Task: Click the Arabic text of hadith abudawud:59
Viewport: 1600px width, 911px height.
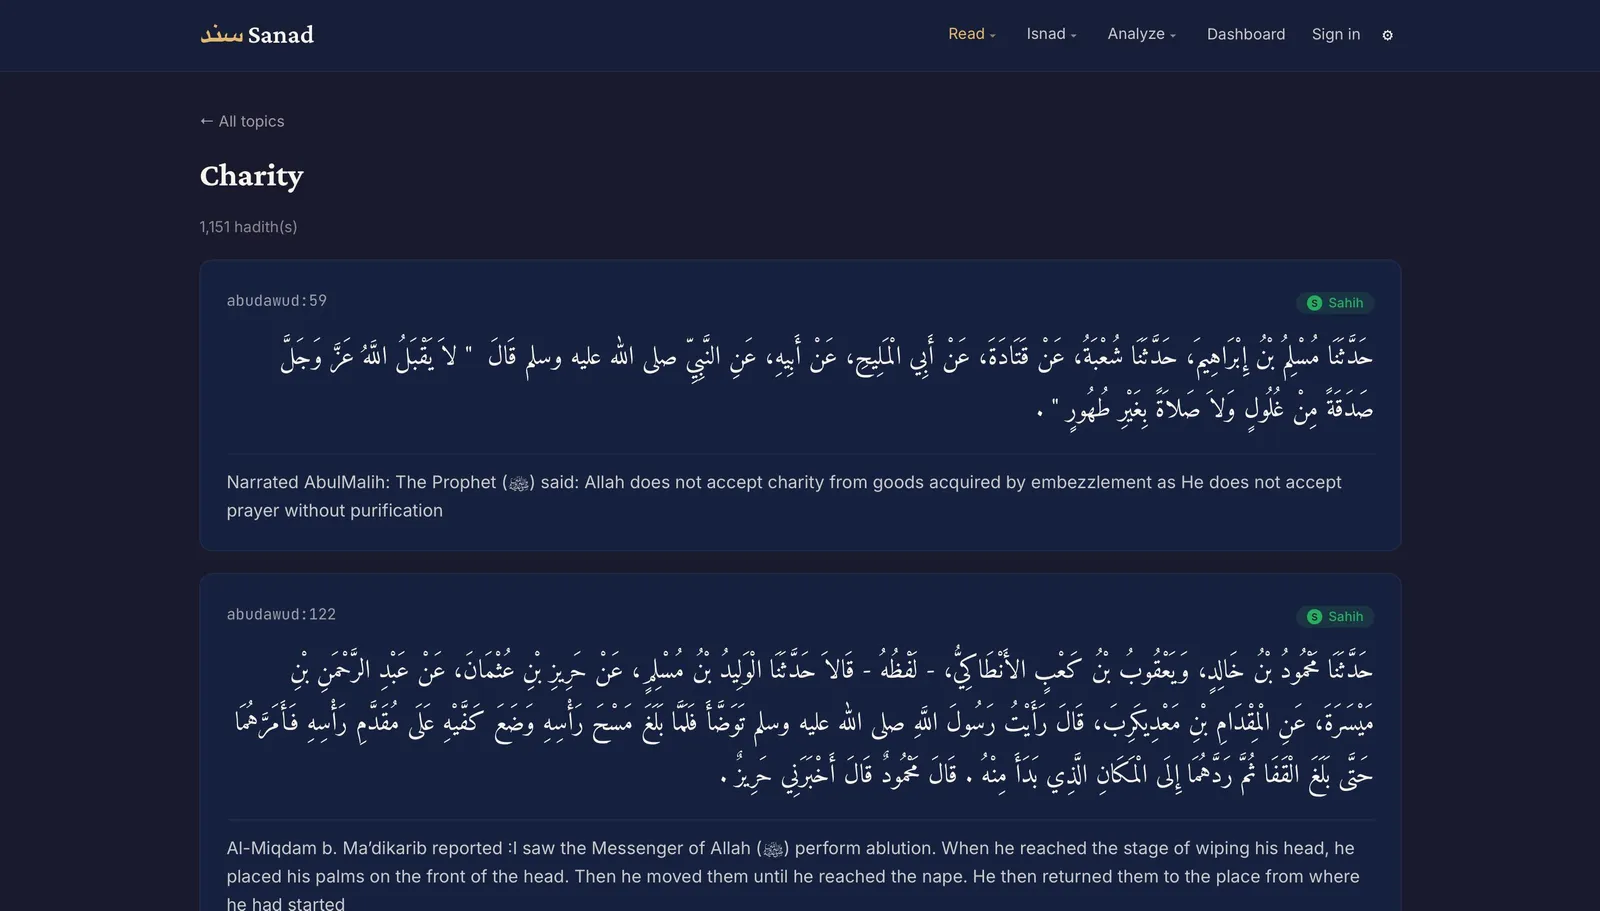Action: click(x=826, y=382)
